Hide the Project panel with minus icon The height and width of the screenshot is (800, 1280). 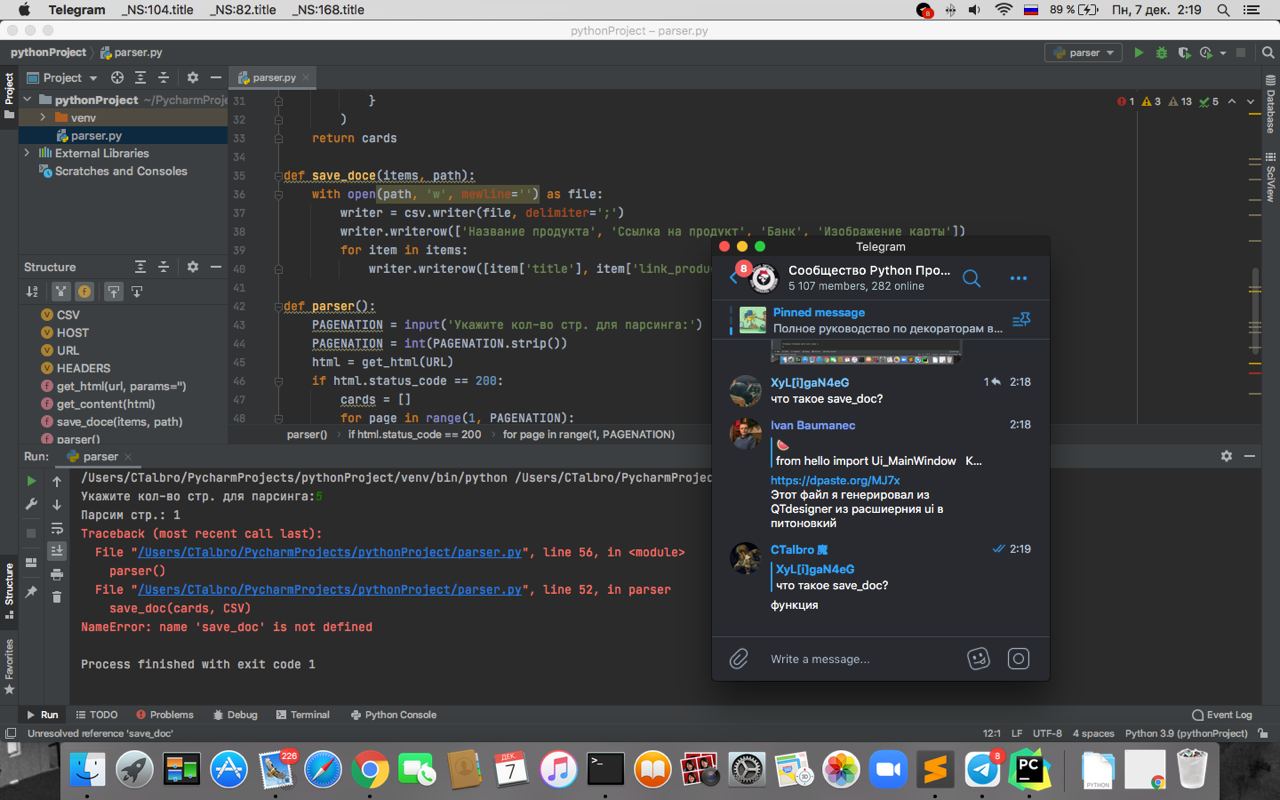[215, 77]
